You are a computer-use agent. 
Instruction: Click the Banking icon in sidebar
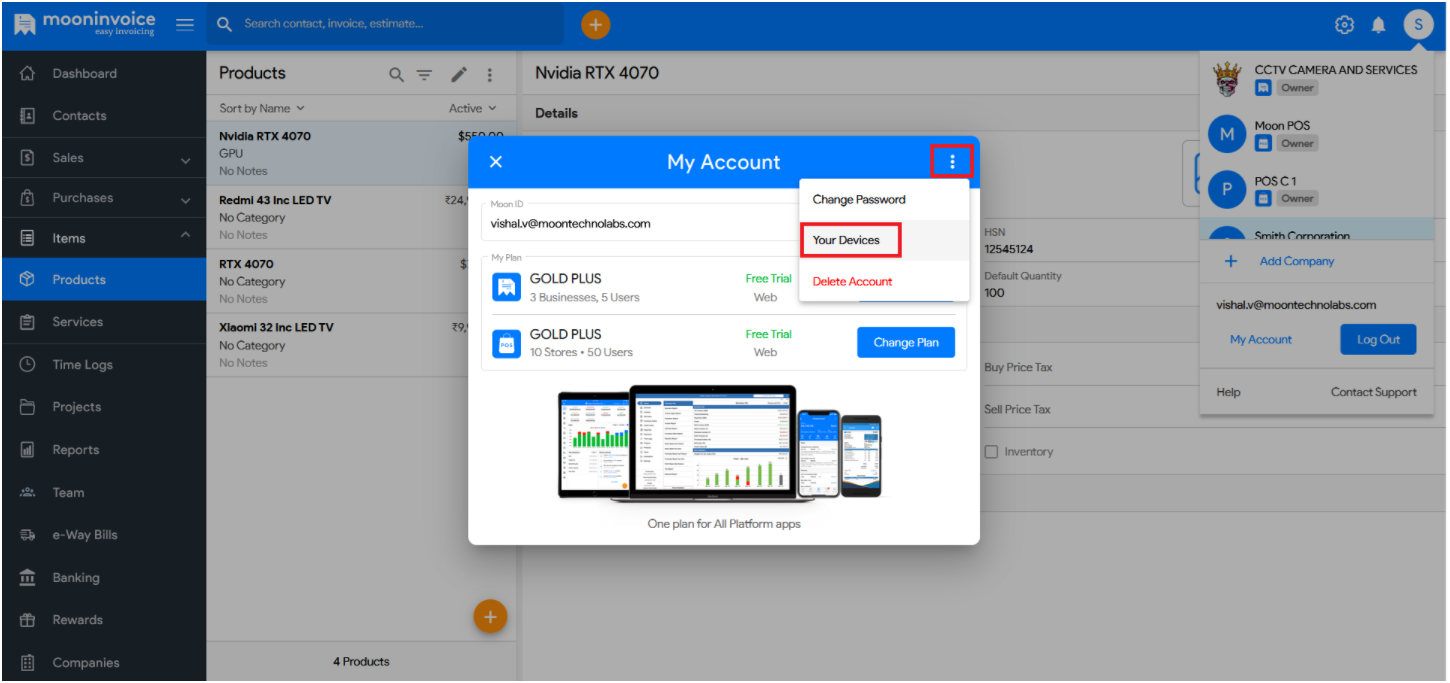[x=28, y=578]
